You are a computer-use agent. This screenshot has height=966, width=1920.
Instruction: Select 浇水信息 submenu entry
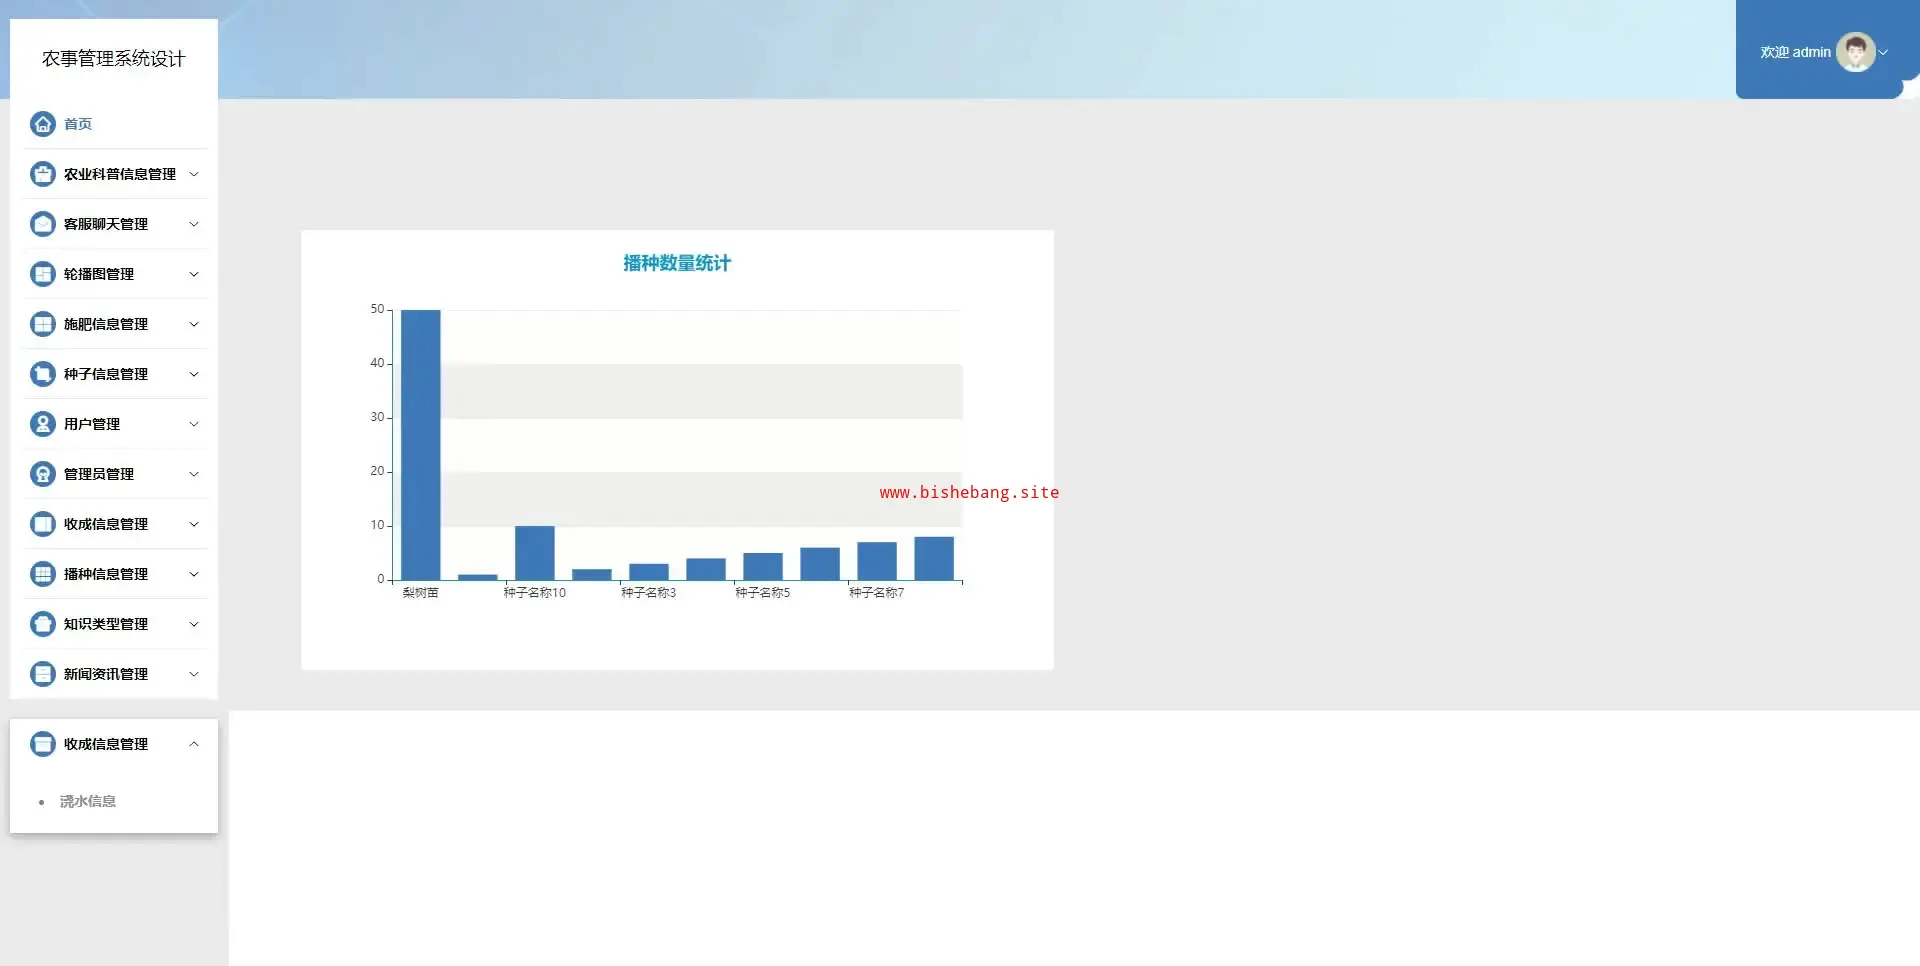pyautogui.click(x=88, y=801)
